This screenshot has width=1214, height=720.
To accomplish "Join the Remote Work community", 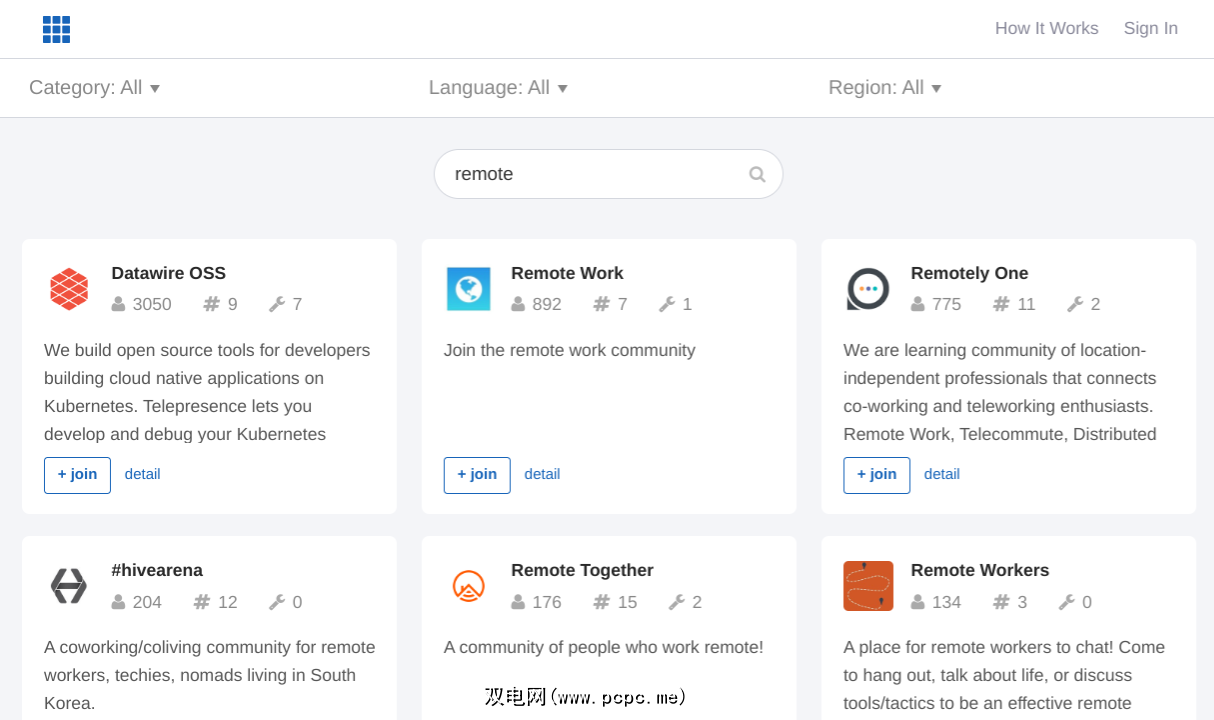I will tap(477, 475).
